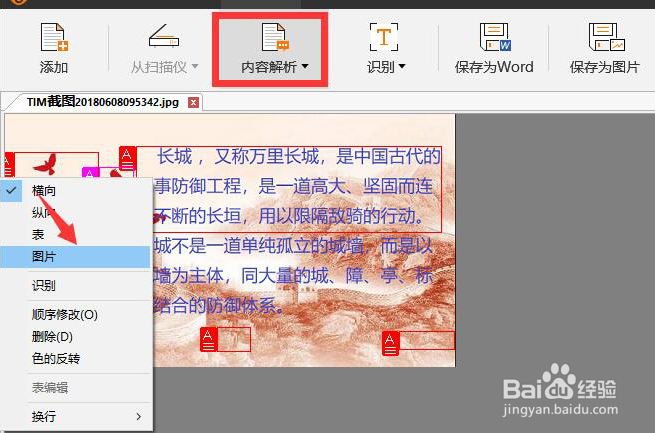Screen dimensions: 655x433
Task: Click the 添加 label in the toolbar
Action: 54,67
